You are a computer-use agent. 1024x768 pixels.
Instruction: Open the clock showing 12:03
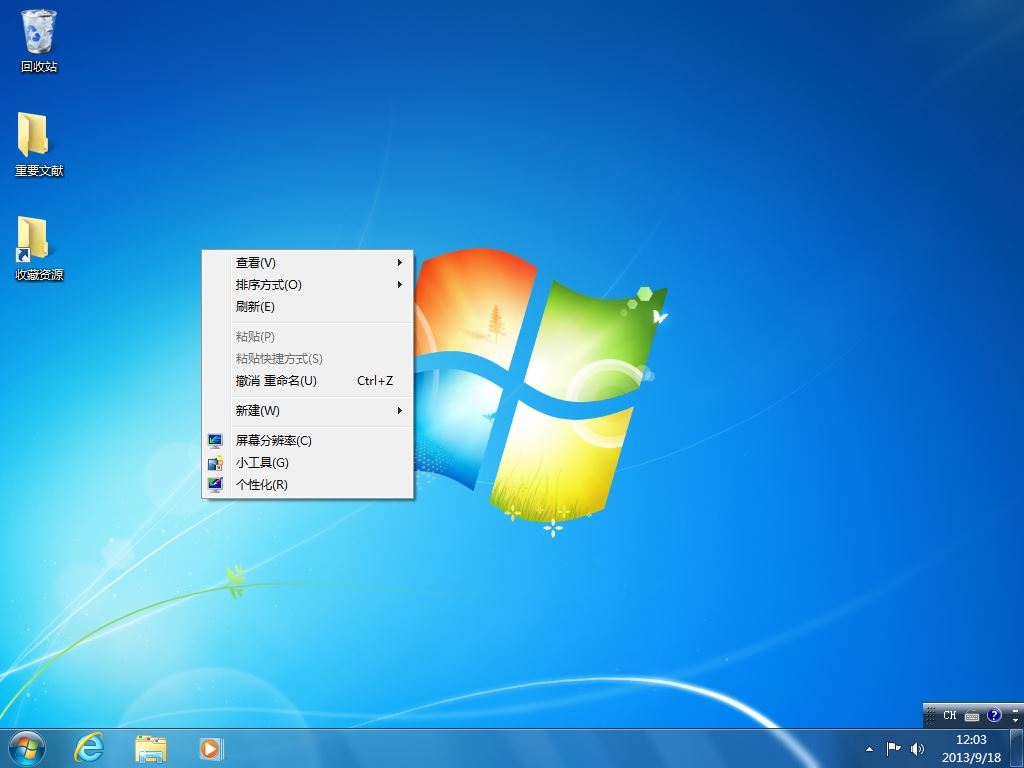(x=971, y=748)
